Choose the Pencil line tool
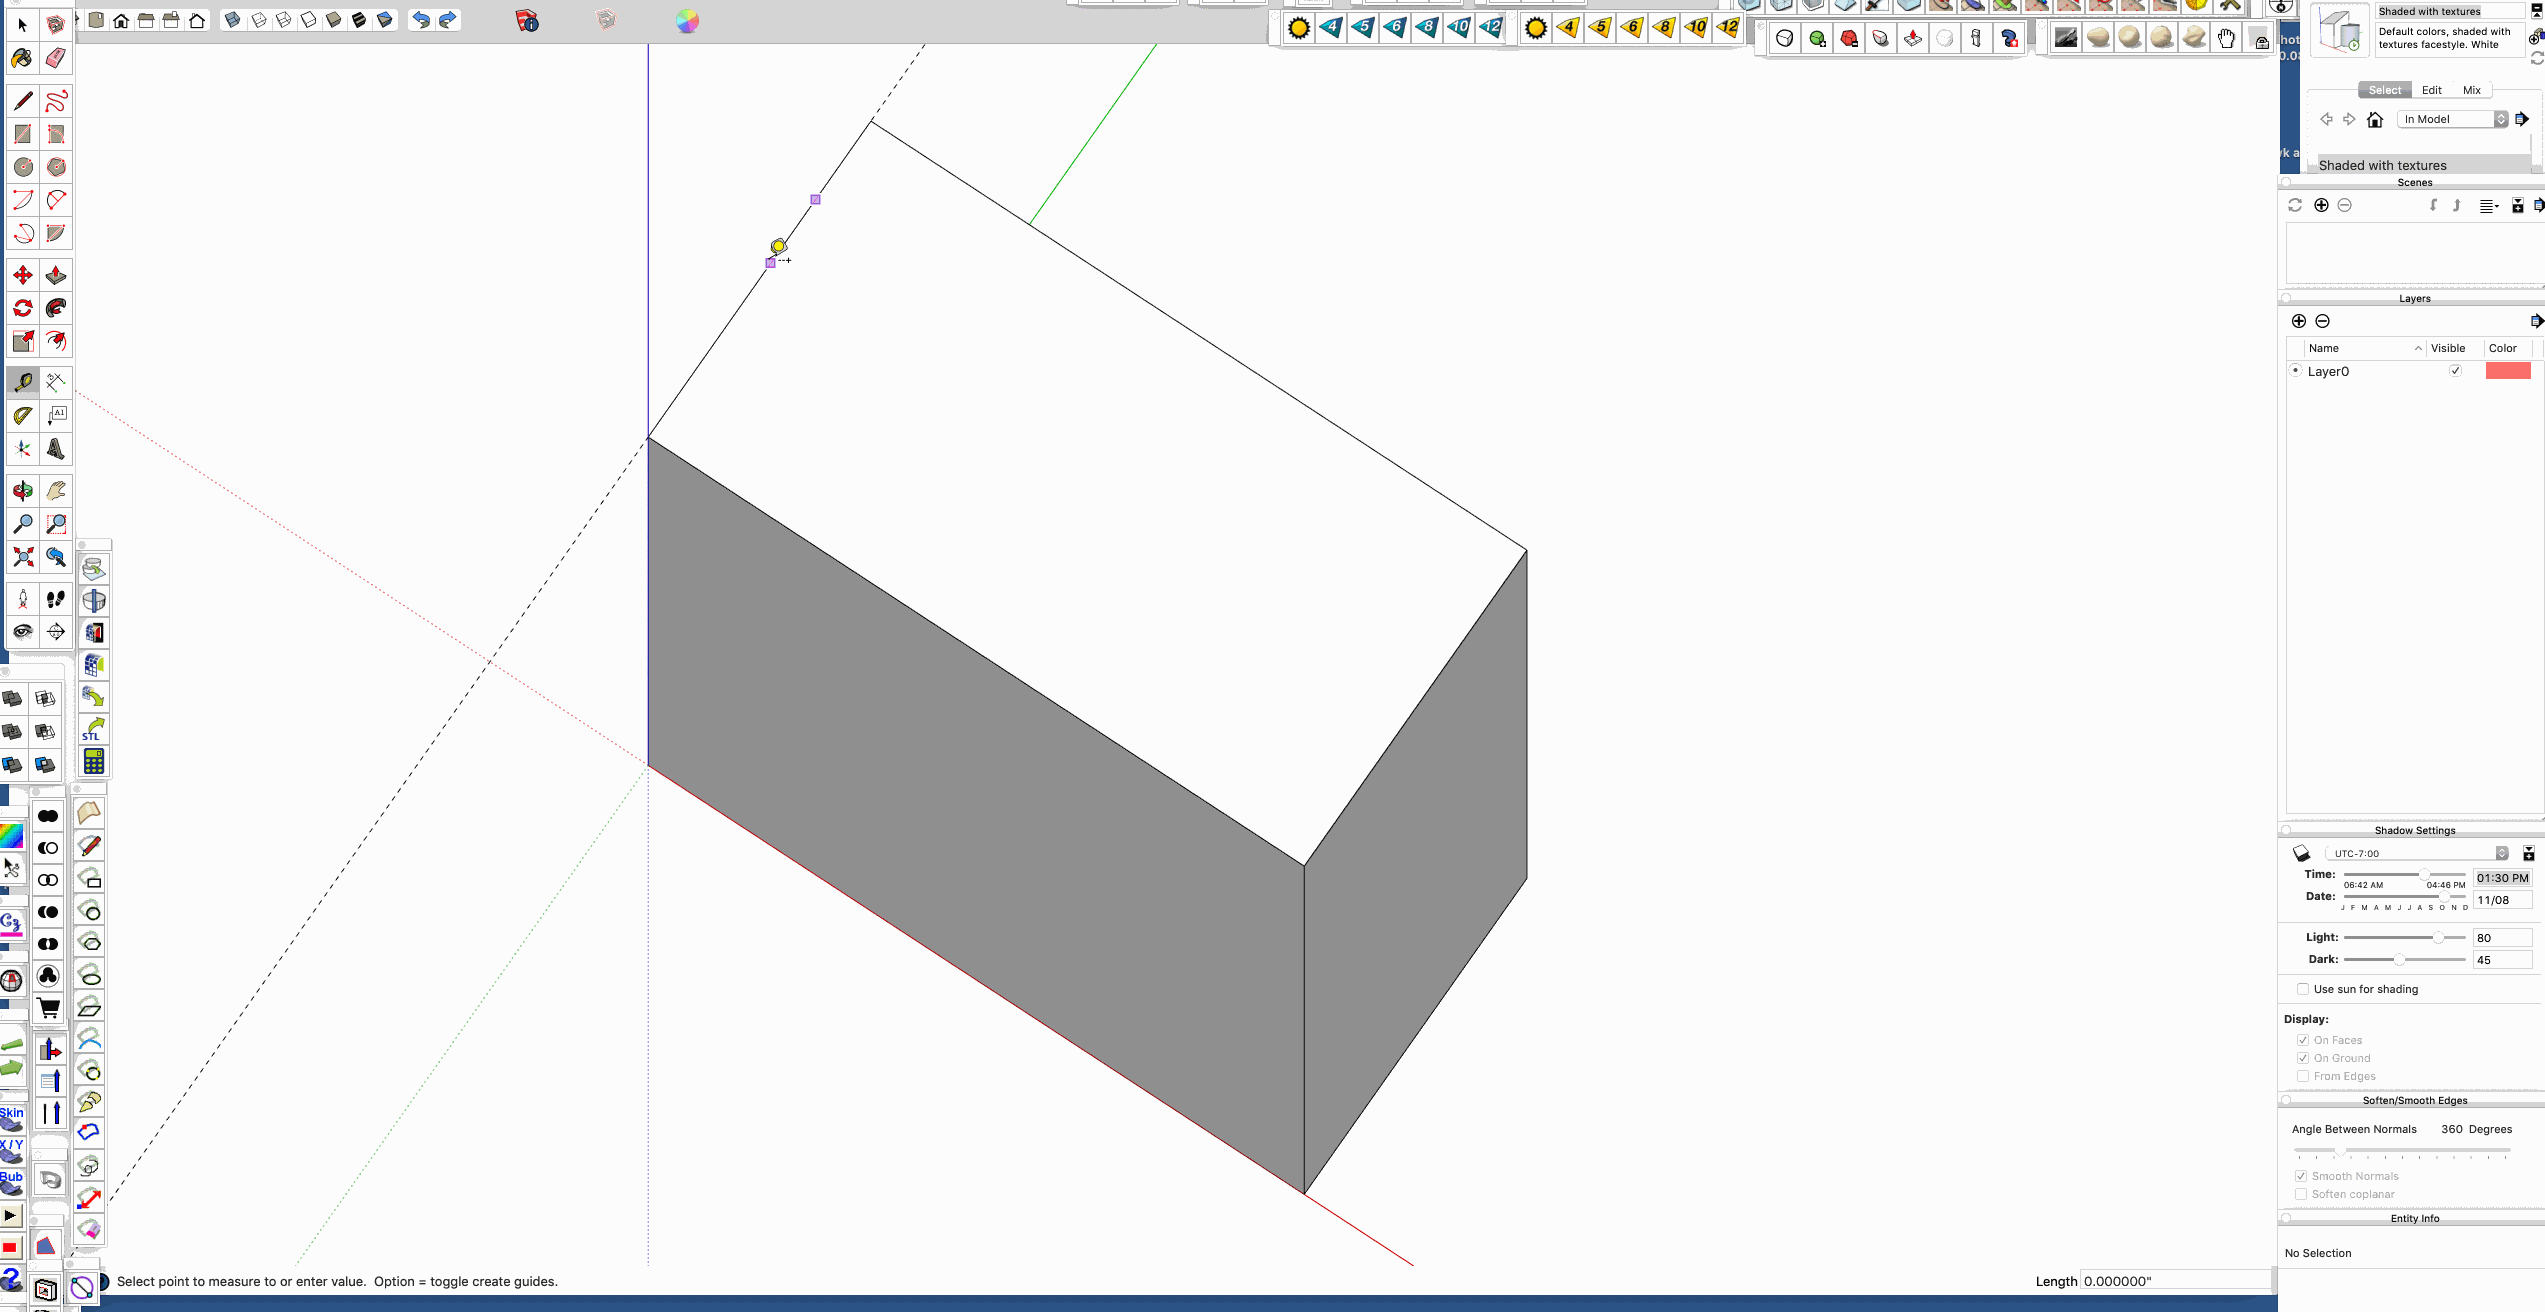Viewport: 2545px width, 1312px height. 22,101
